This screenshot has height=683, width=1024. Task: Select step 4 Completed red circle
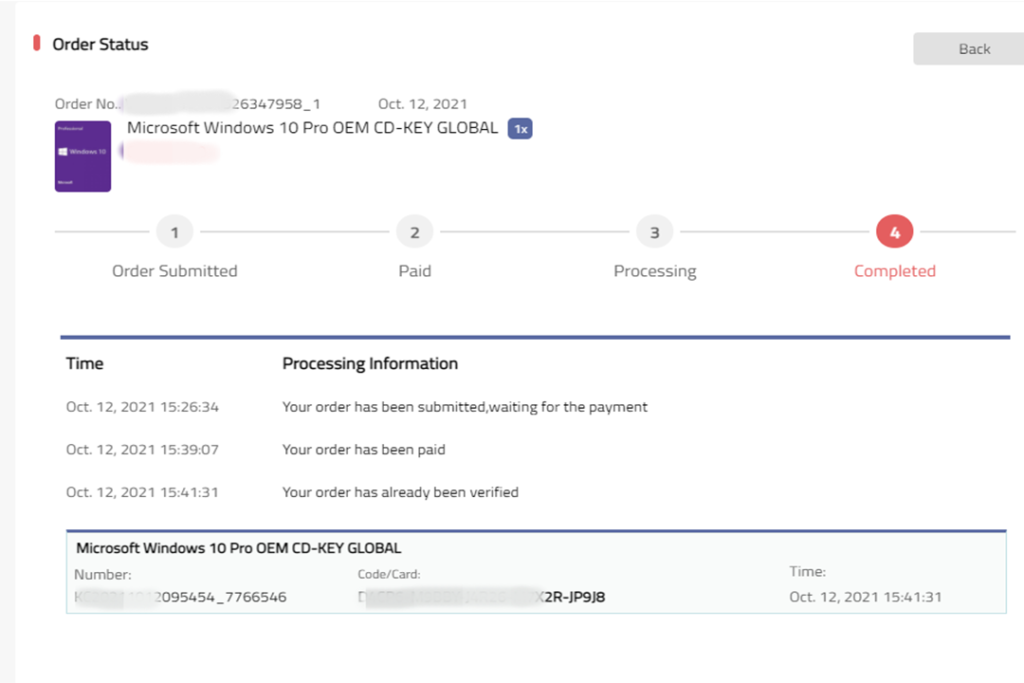[x=895, y=232]
